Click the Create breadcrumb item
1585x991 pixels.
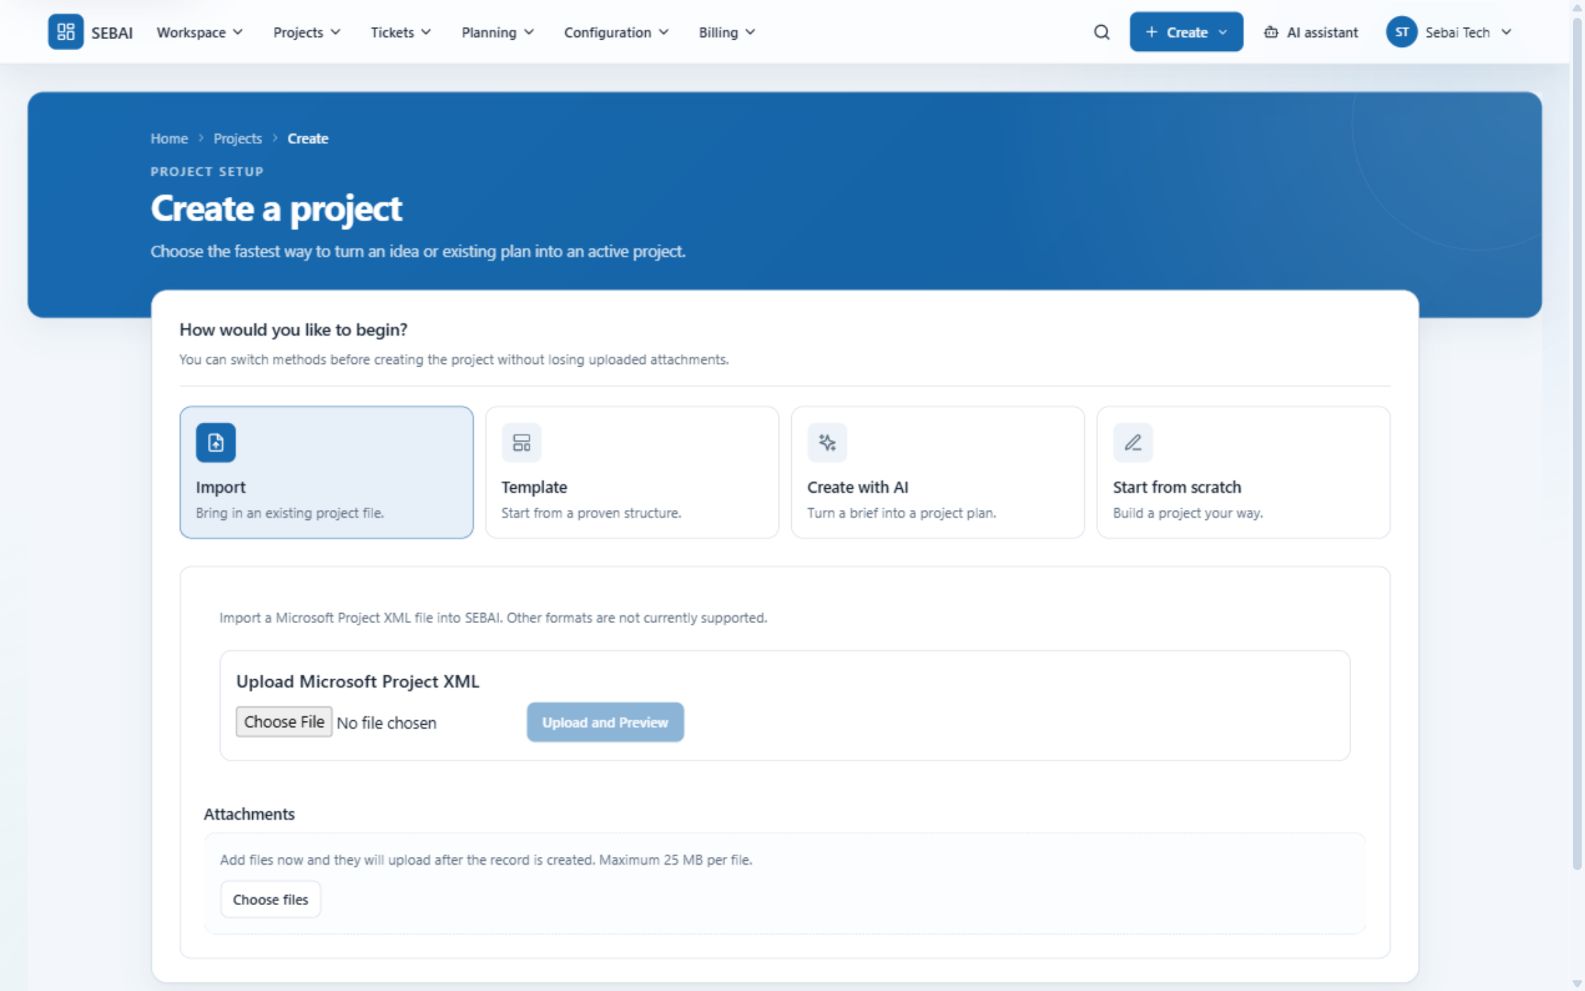coord(308,139)
